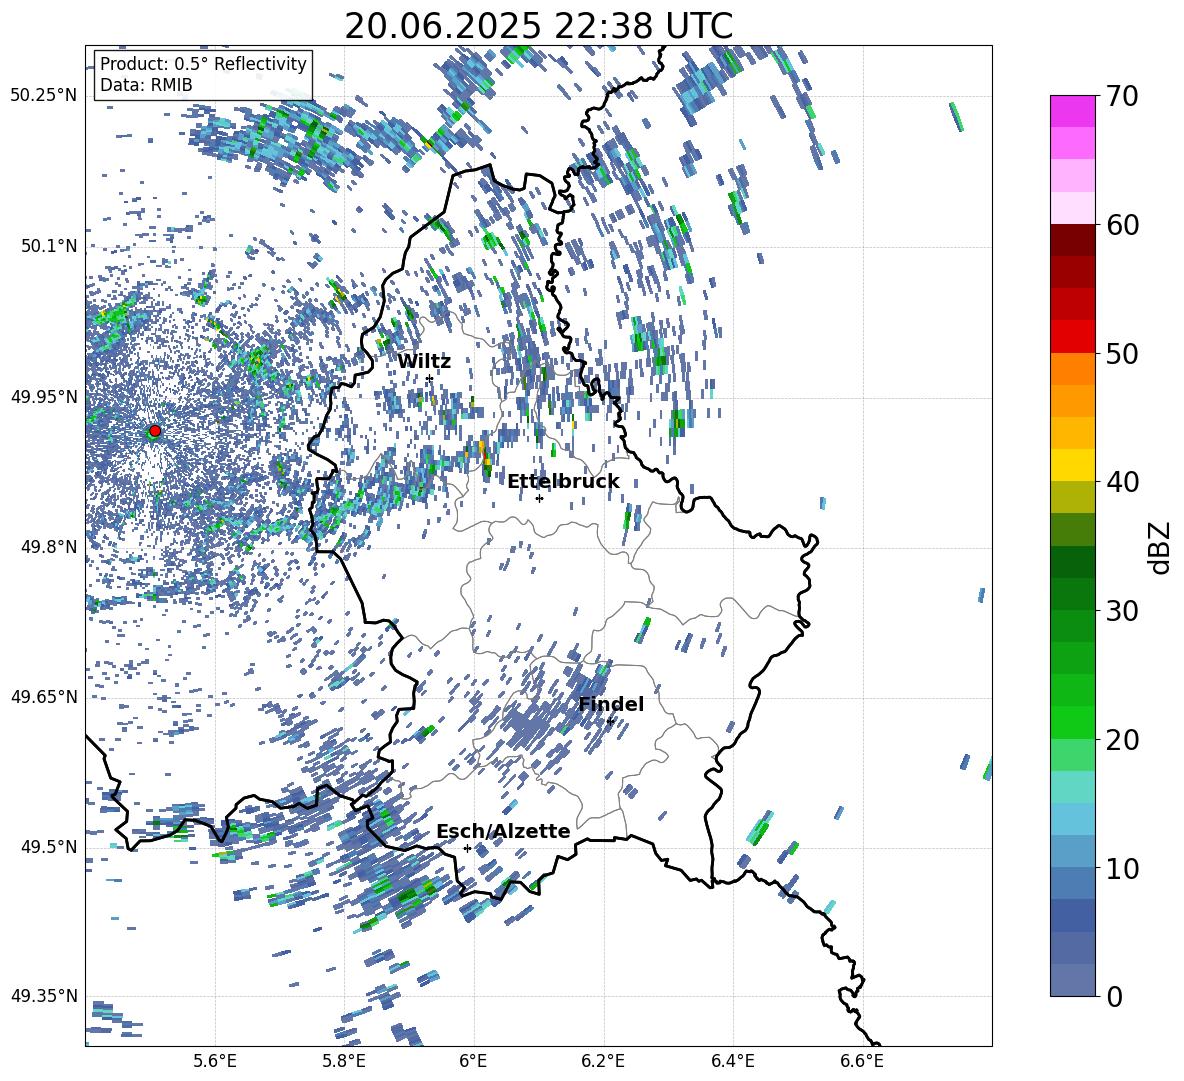Click the 60 colorbar tick label
The height and width of the screenshot is (1081, 1184).
[1122, 225]
